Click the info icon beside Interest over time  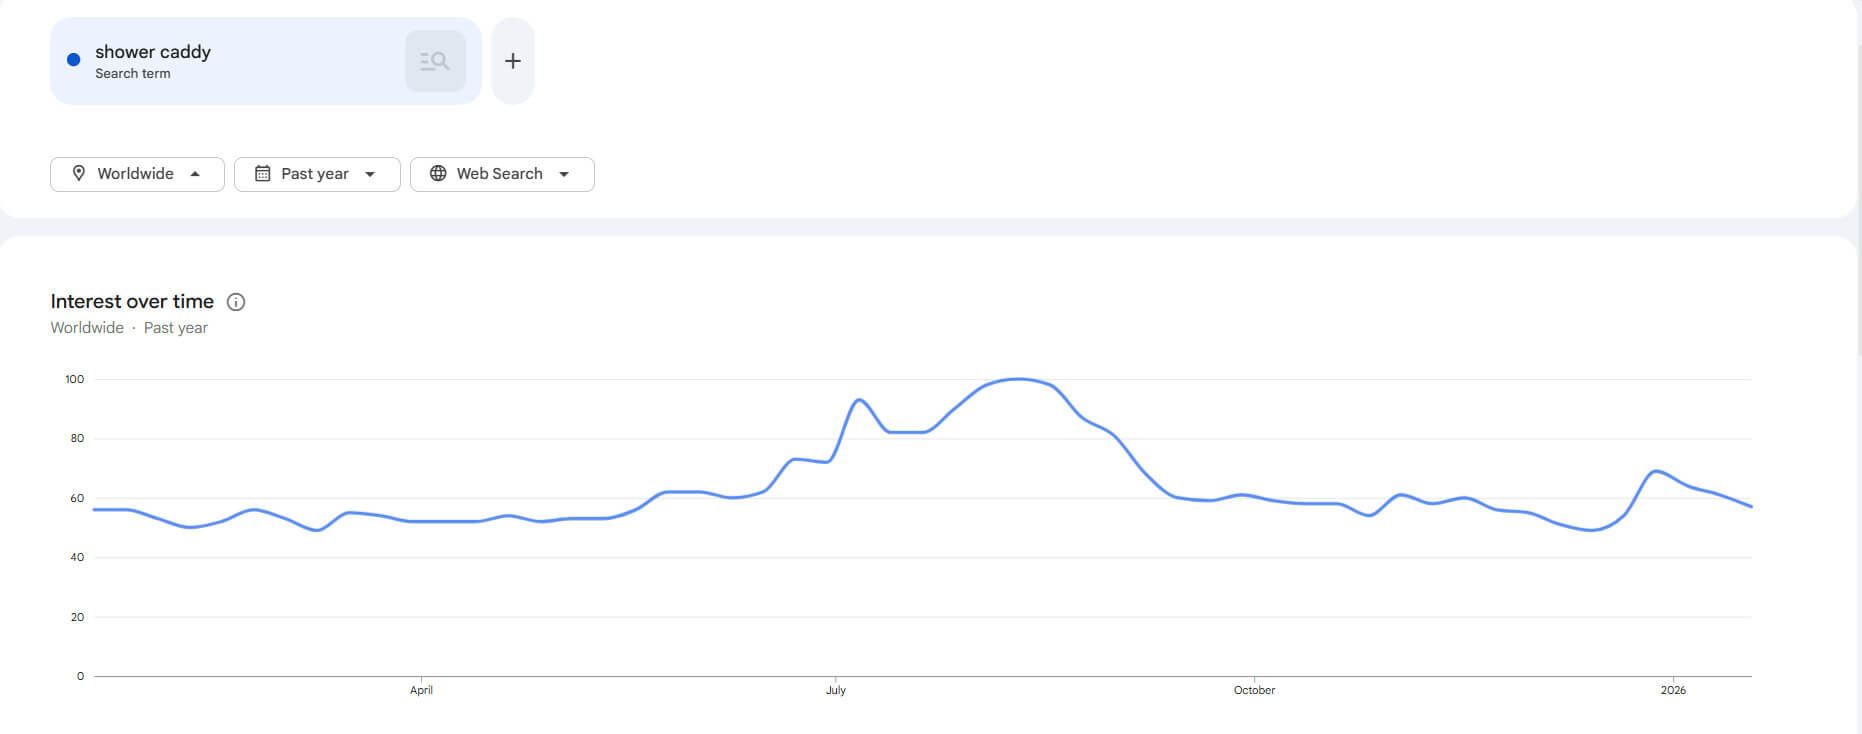pos(236,302)
